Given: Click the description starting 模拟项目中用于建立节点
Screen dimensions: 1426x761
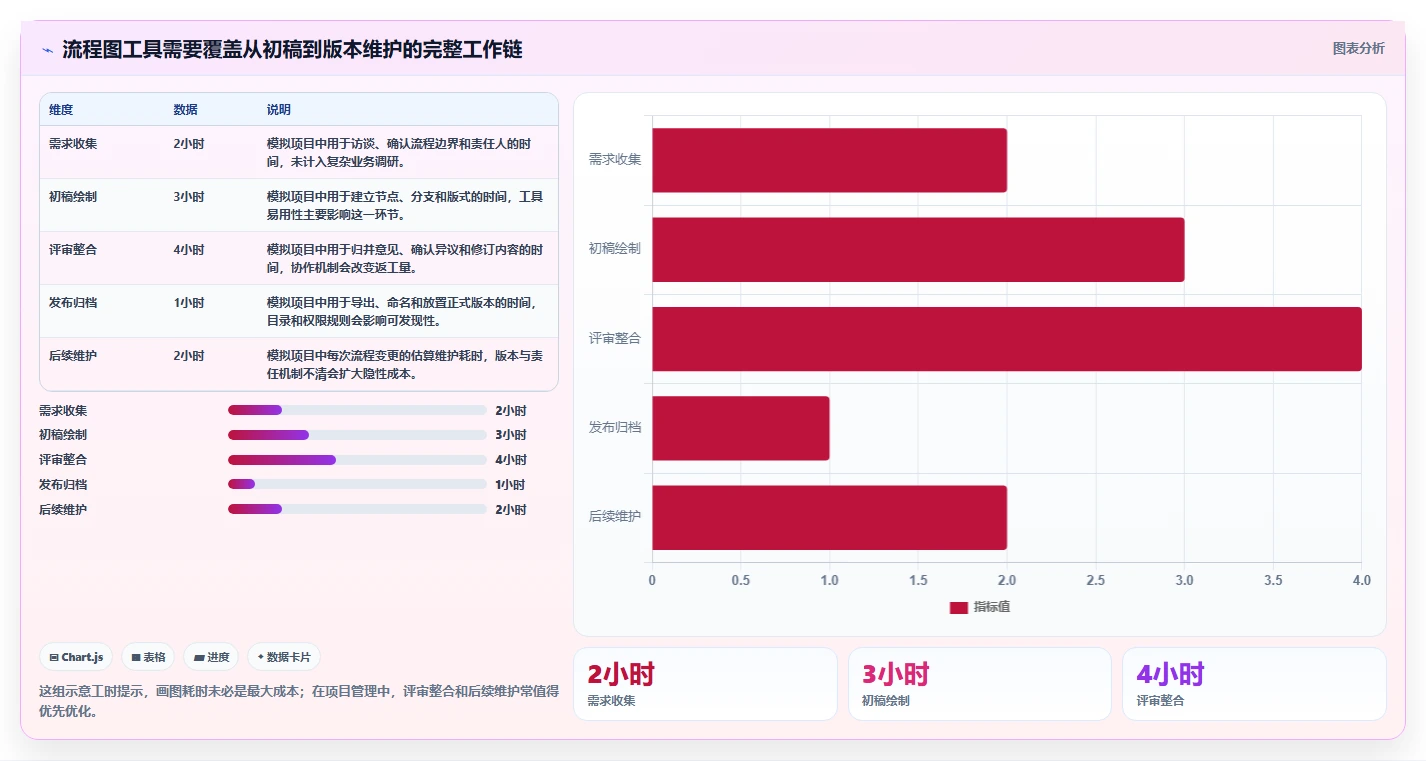Looking at the screenshot, I should point(405,205).
